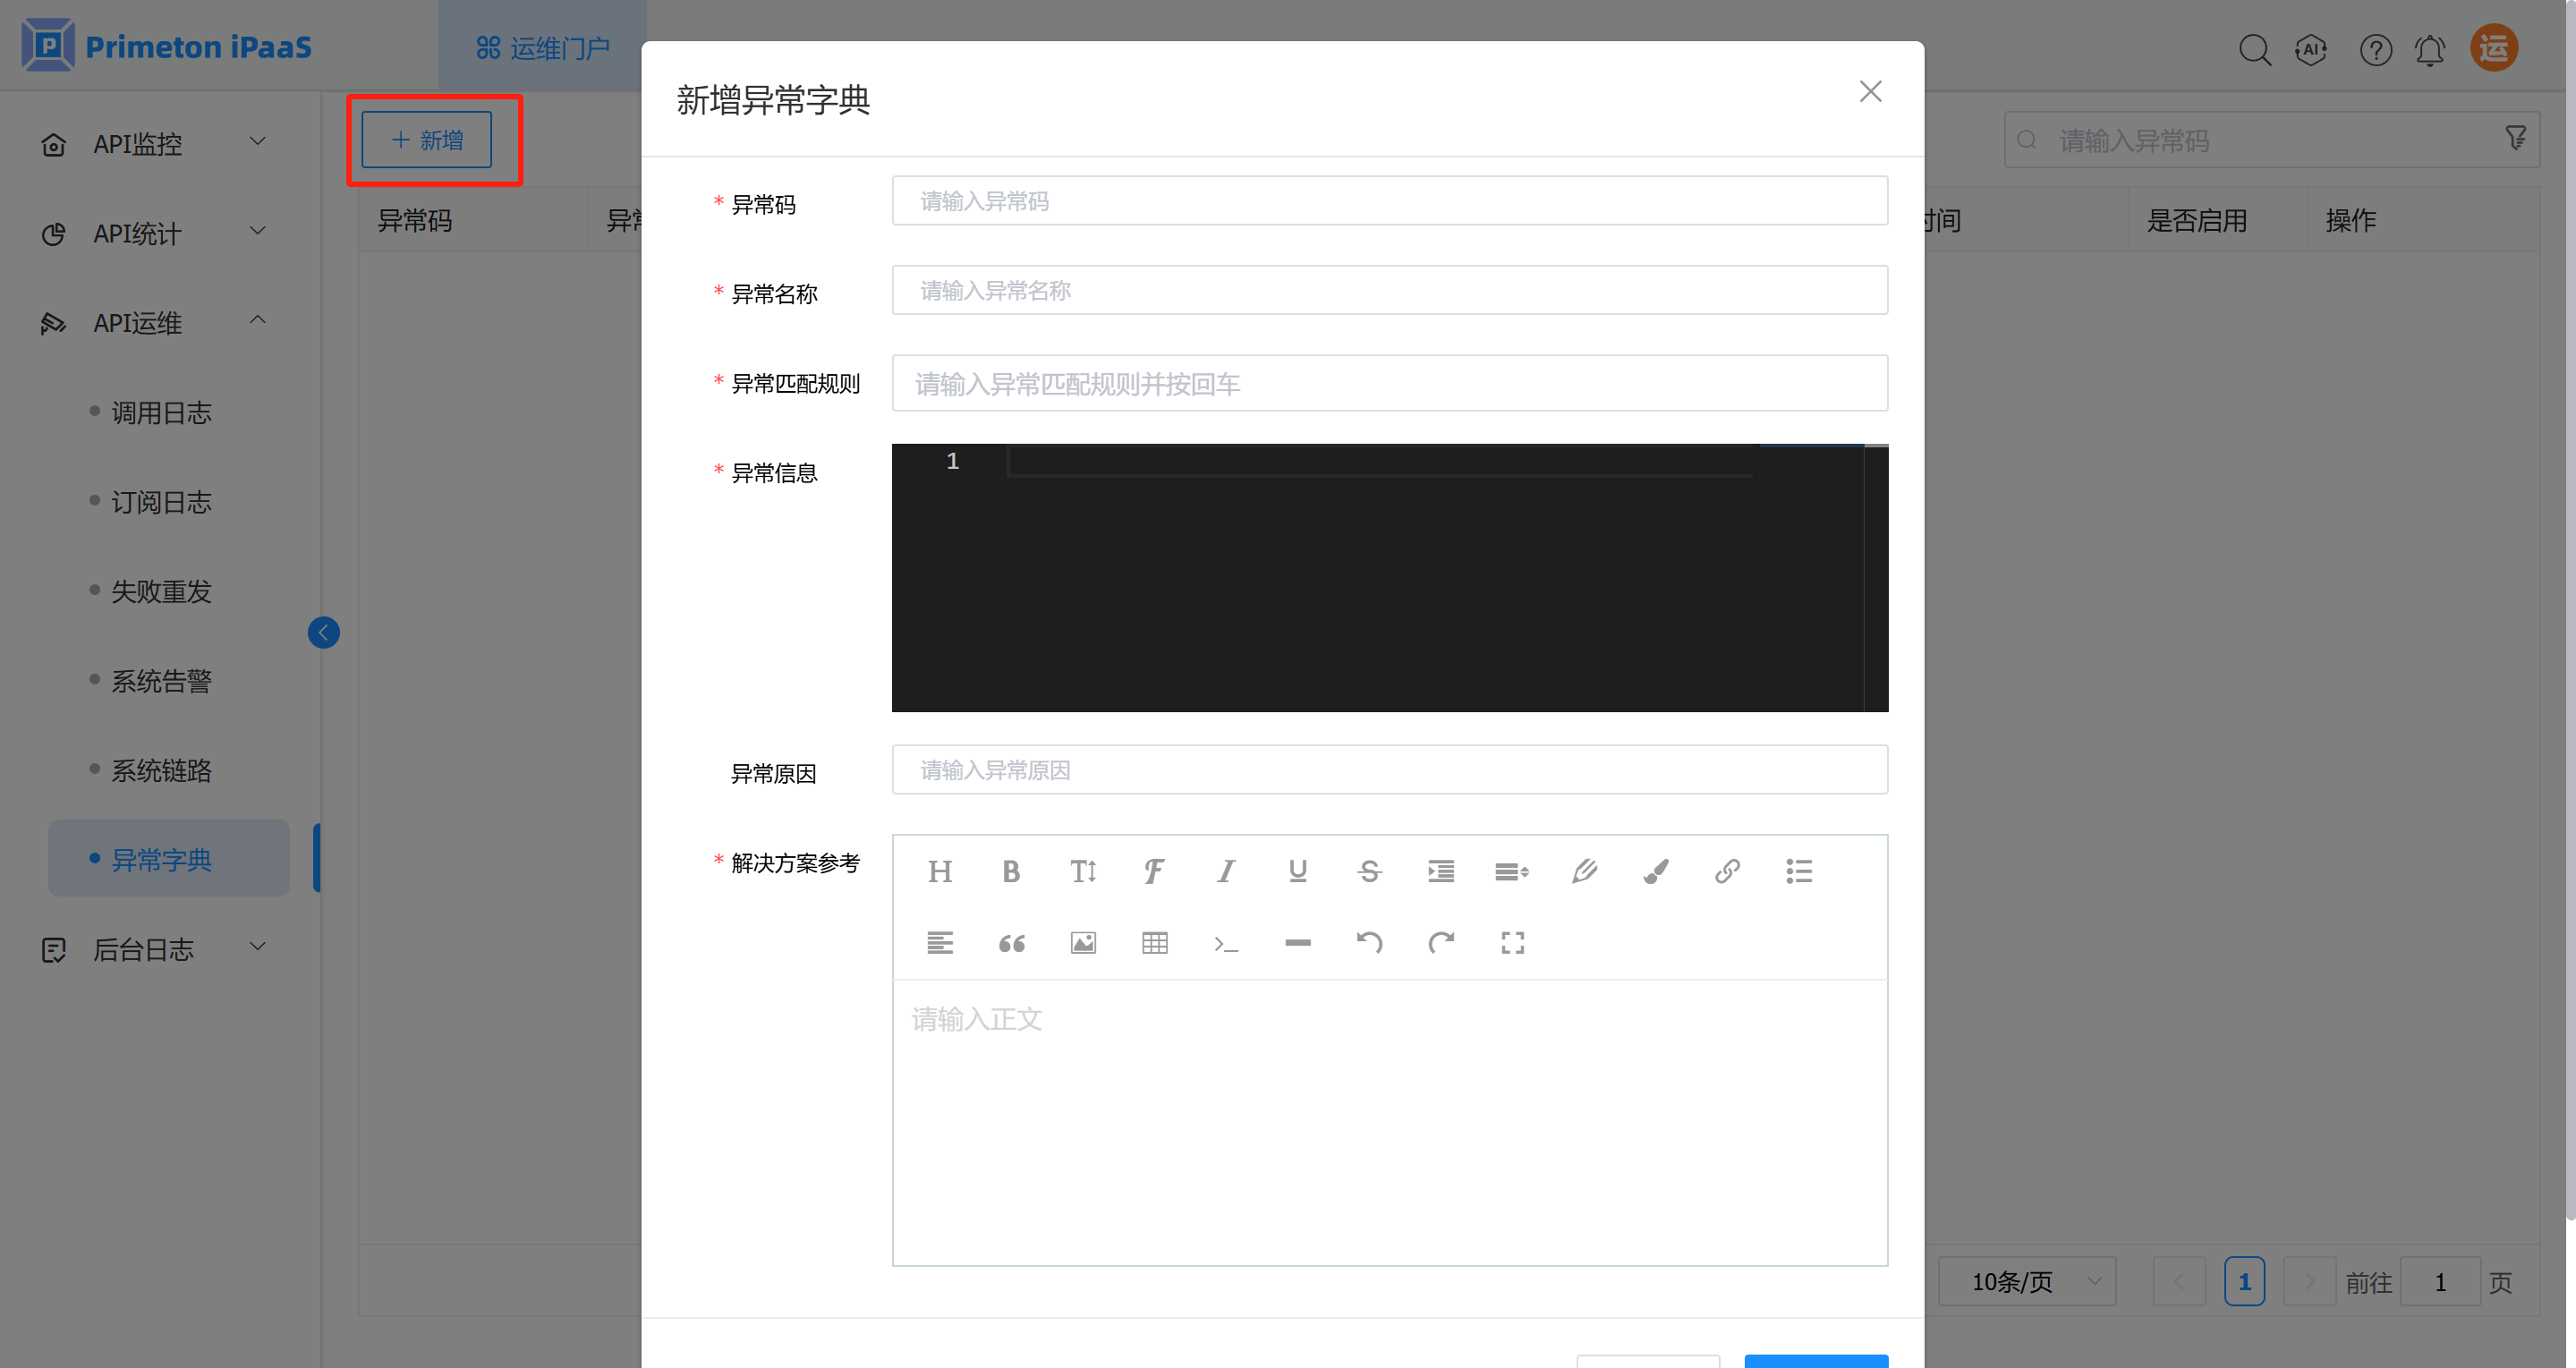The height and width of the screenshot is (1368, 2576).
Task: Click the Bold icon in editor toolbar
Action: coord(1011,871)
